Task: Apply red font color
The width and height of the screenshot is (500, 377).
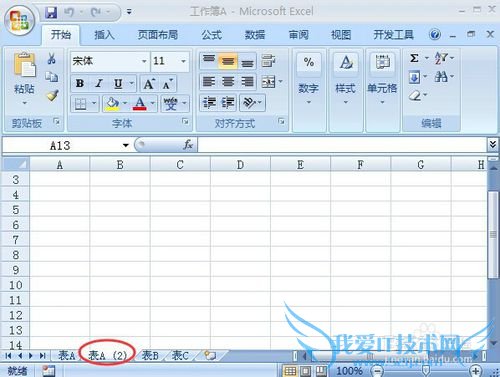Action: pos(140,104)
